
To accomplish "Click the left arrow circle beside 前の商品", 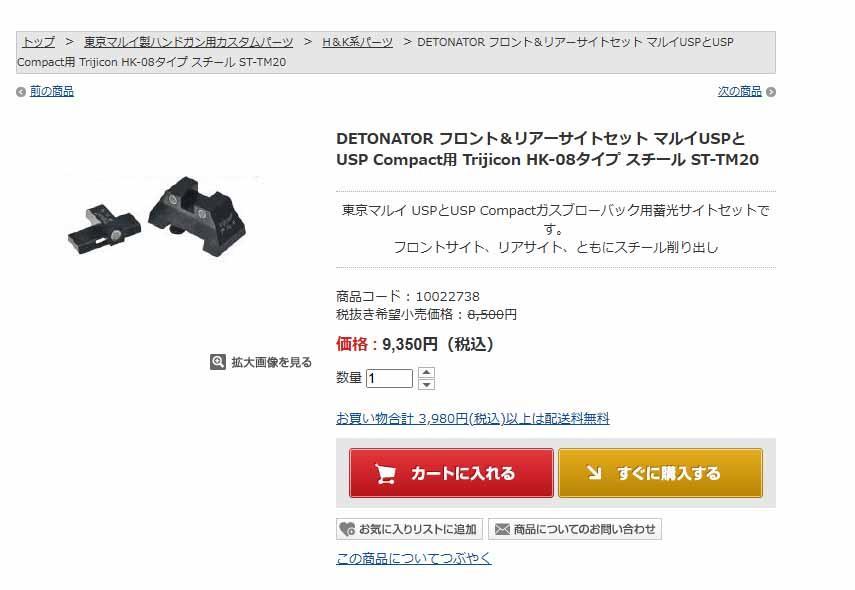I will 21,92.
